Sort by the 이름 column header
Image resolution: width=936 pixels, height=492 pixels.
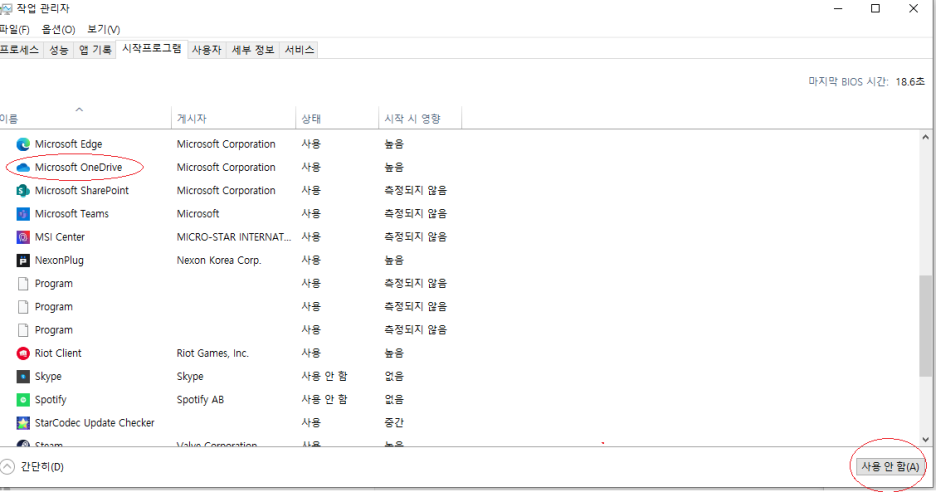click(x=85, y=118)
